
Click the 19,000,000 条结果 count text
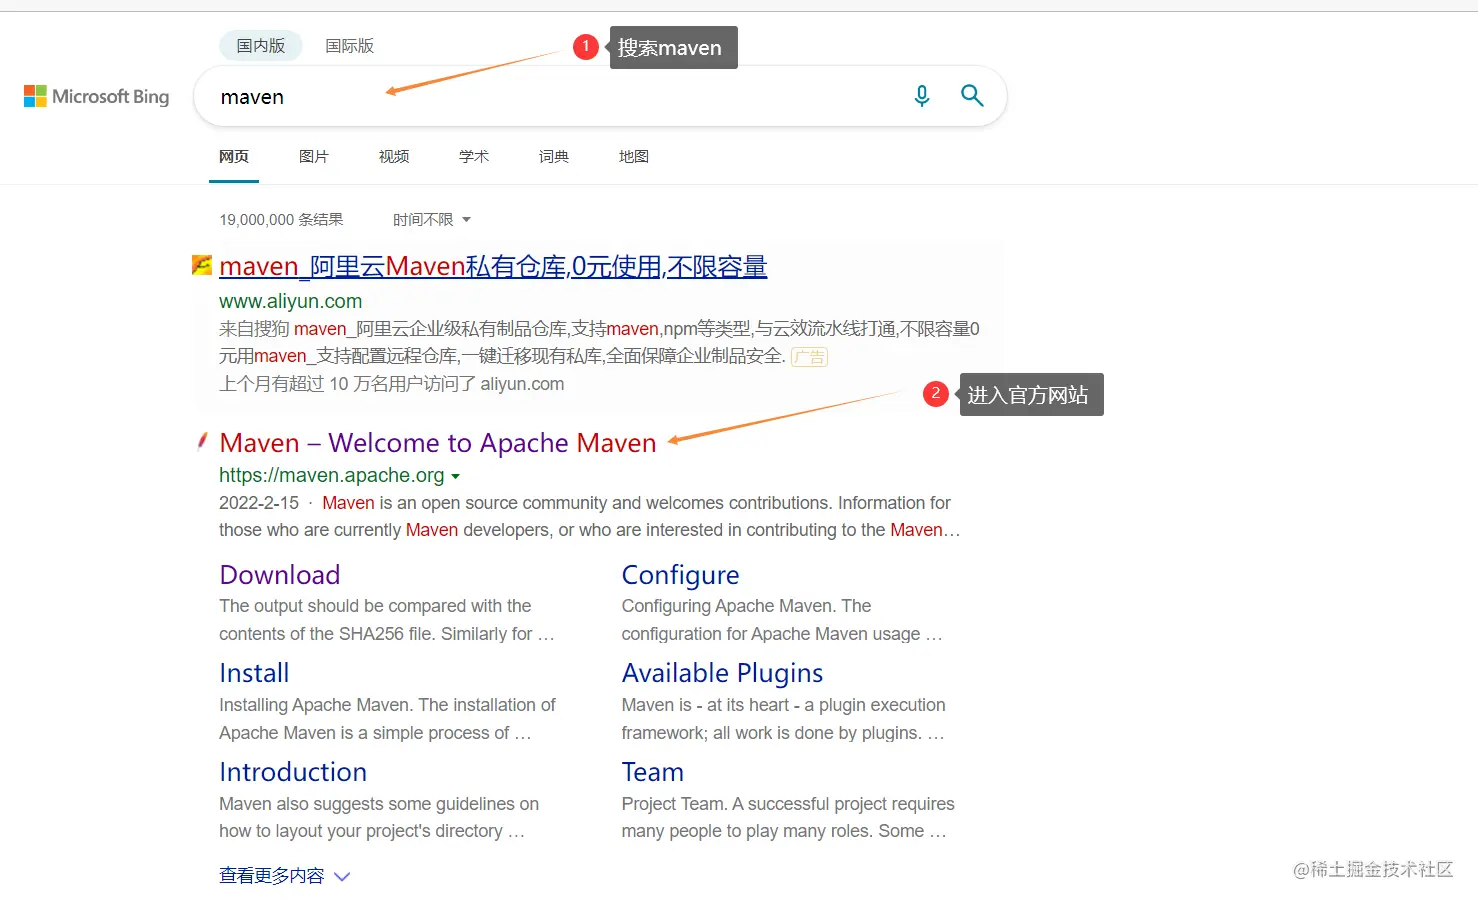(281, 220)
